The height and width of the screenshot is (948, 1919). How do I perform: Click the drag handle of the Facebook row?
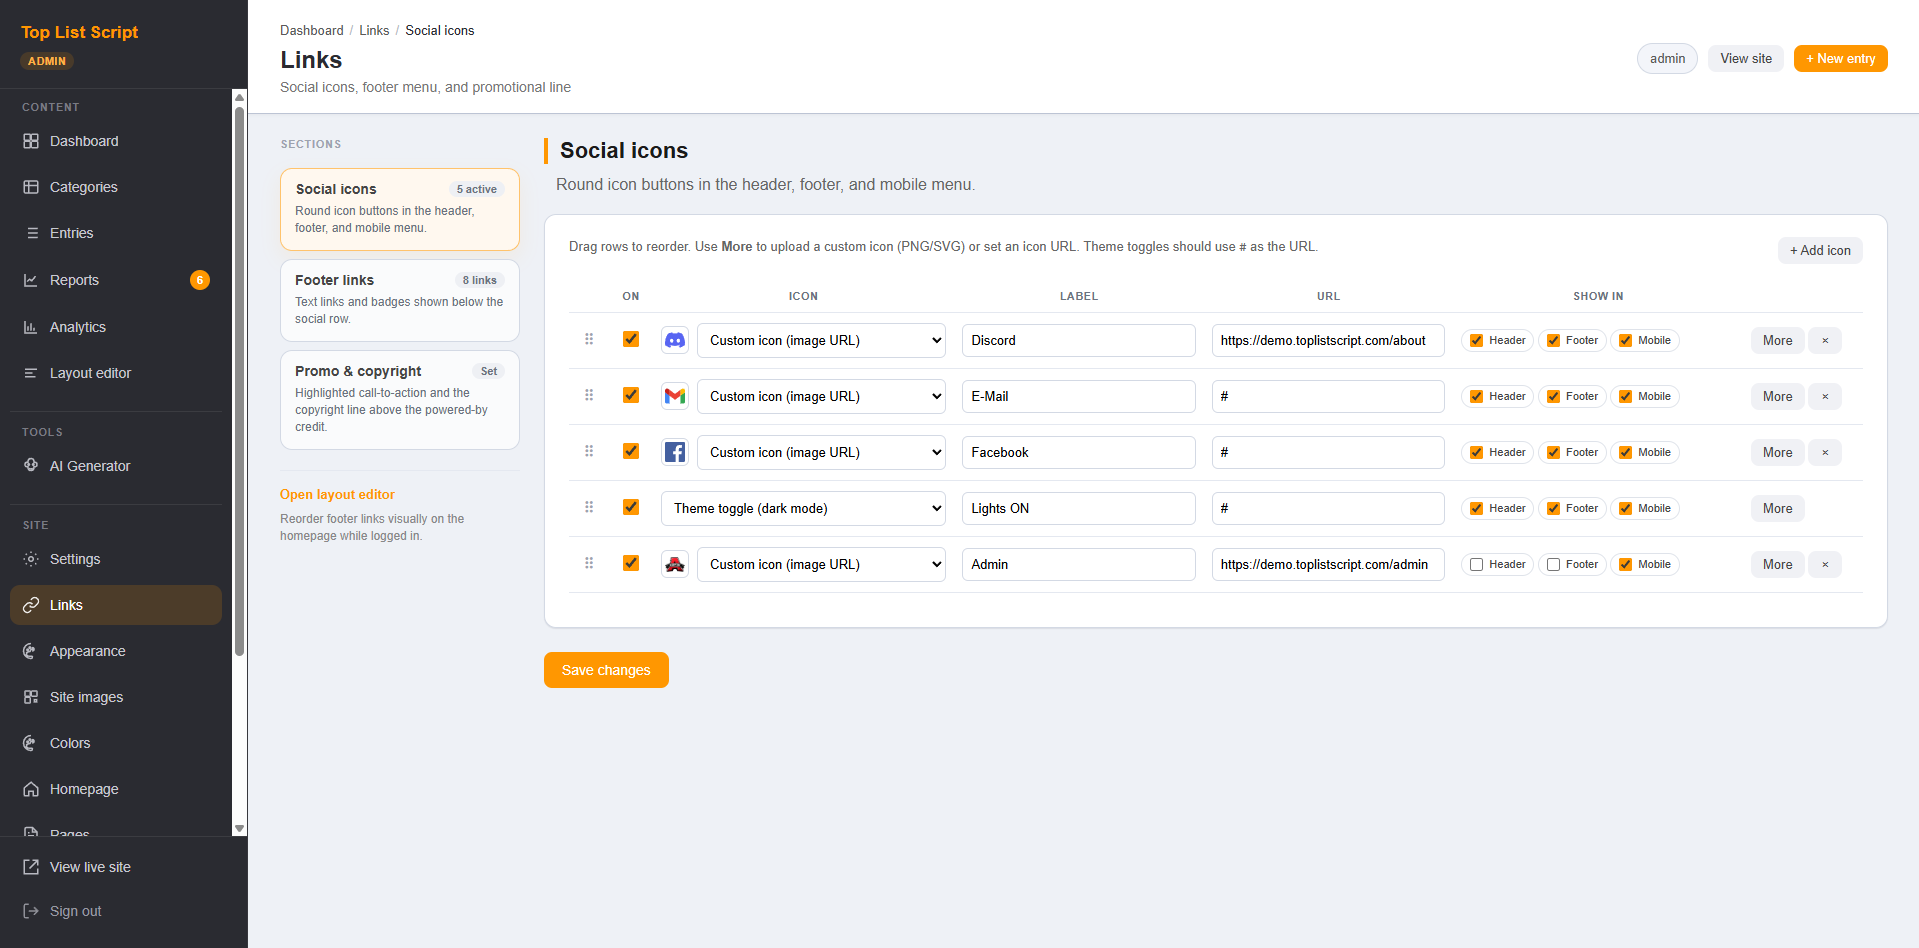589,451
